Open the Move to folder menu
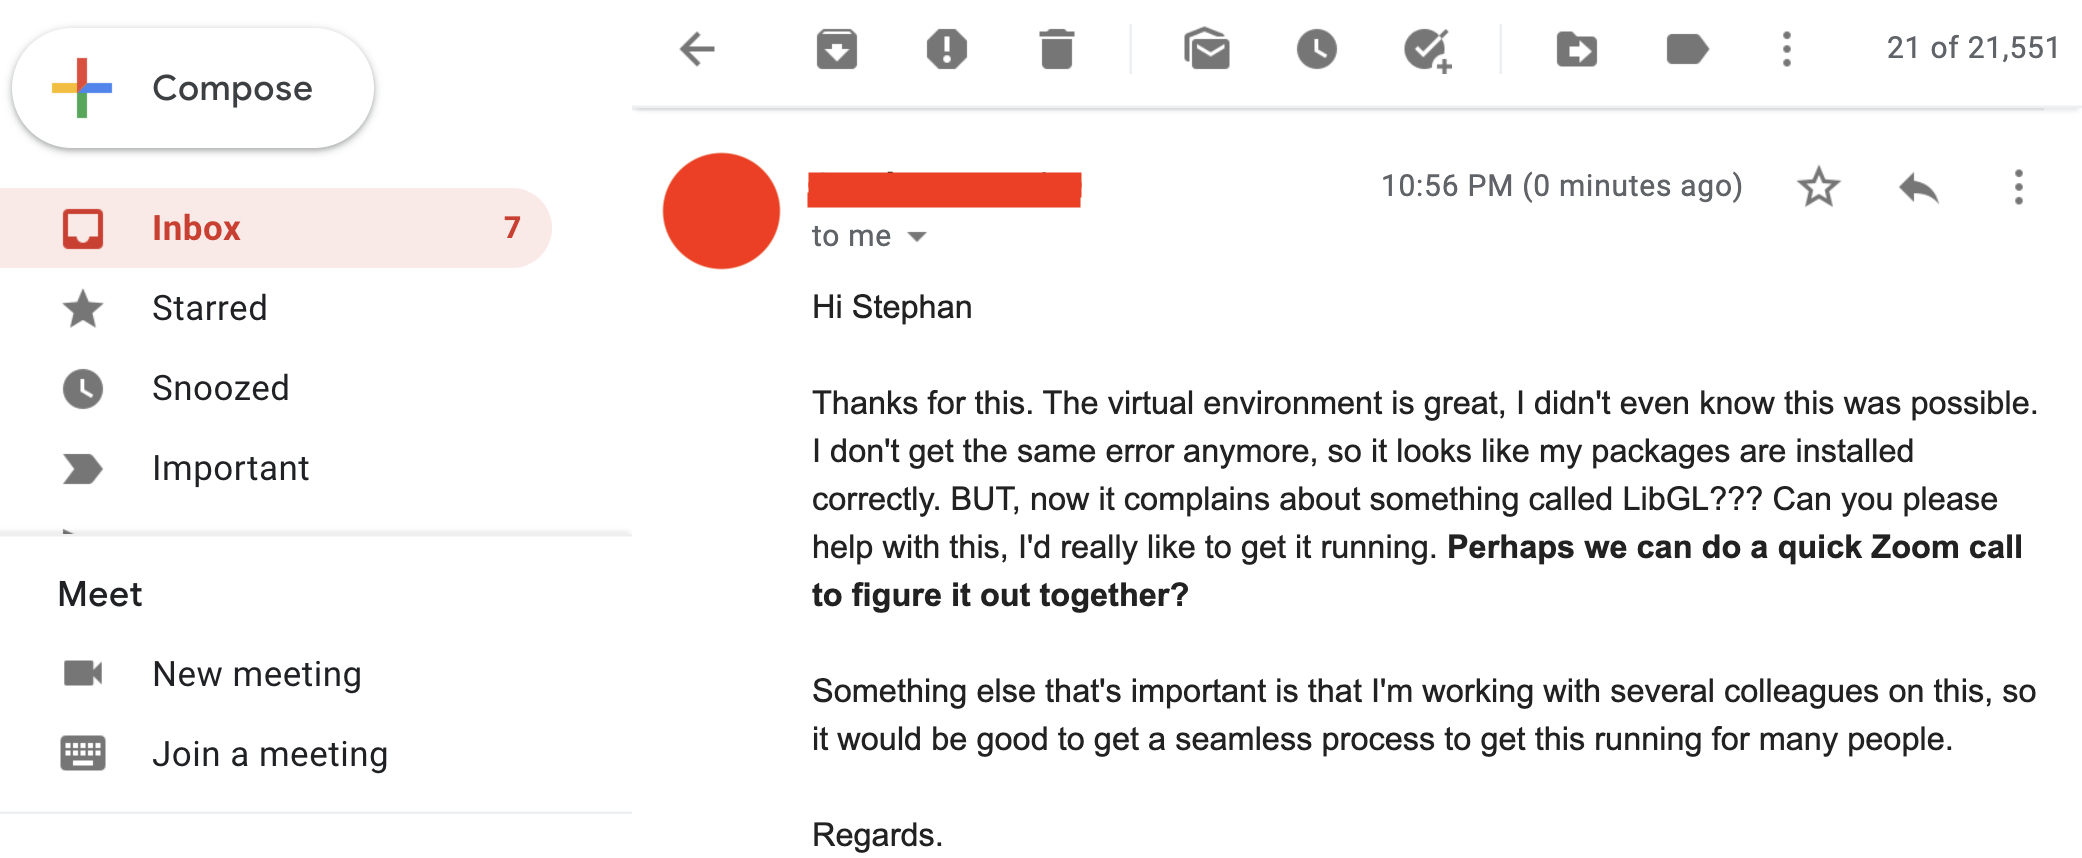2082x858 pixels. click(1576, 49)
